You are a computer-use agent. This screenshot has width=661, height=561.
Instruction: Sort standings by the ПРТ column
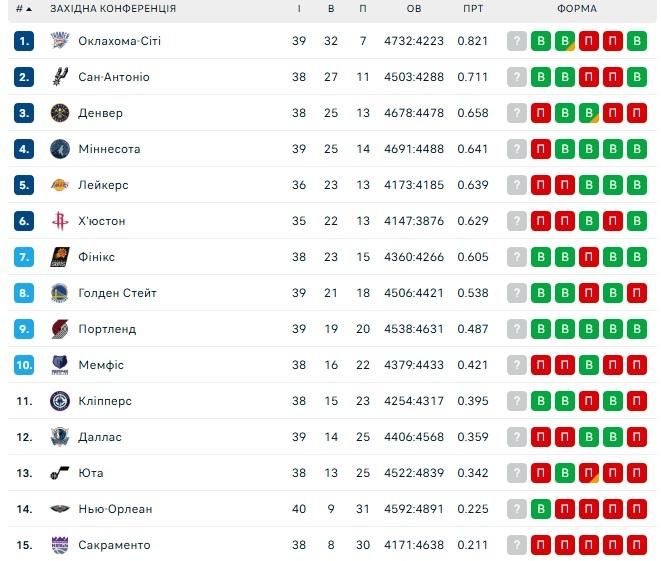473,9
